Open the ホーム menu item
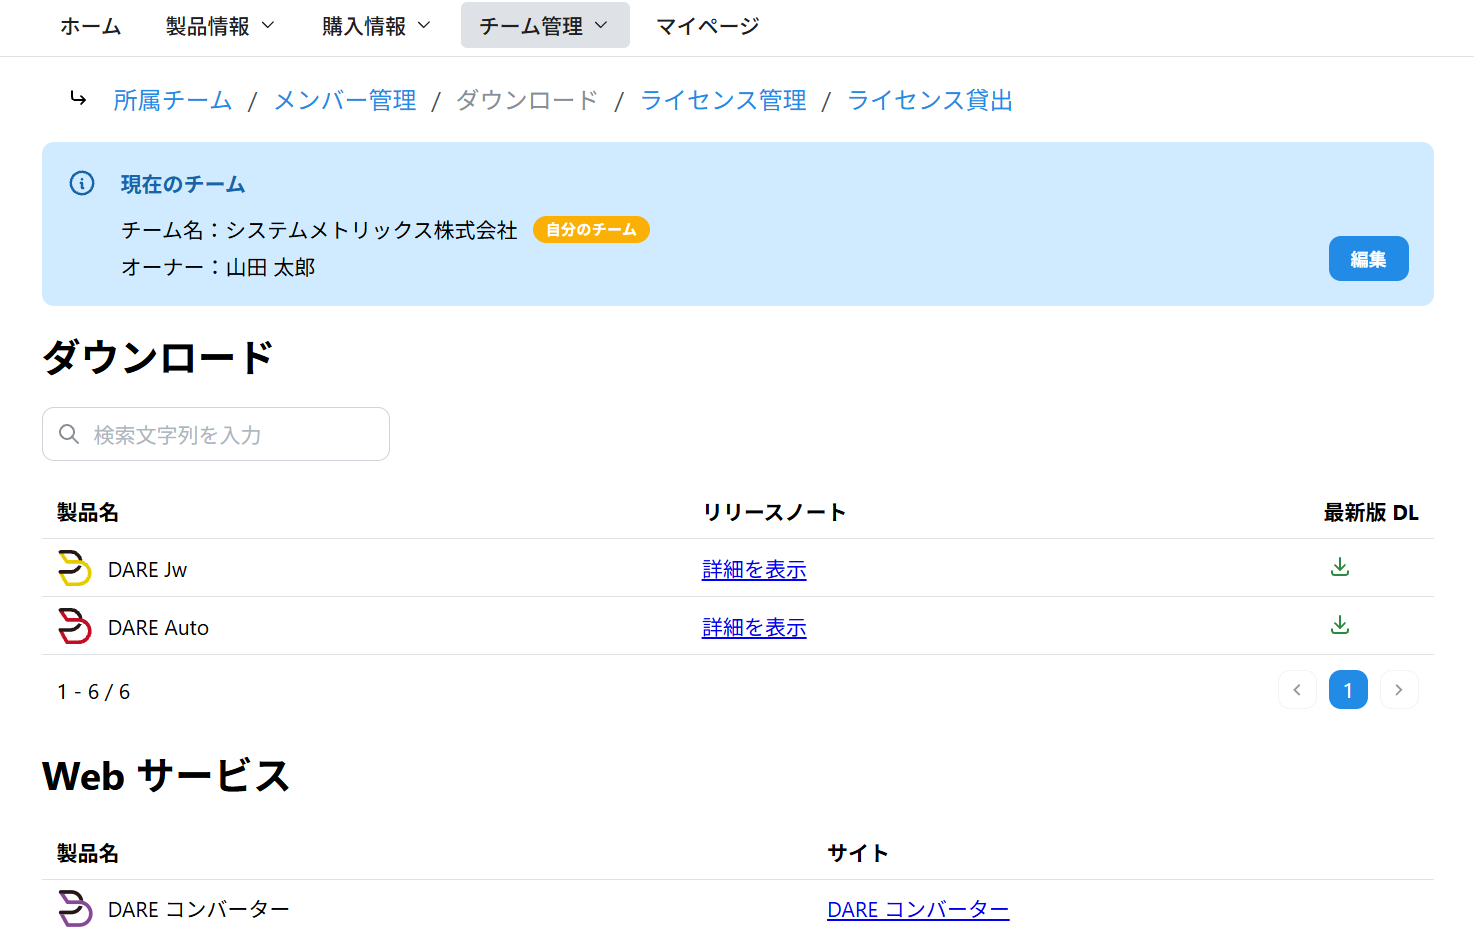 pos(91,25)
